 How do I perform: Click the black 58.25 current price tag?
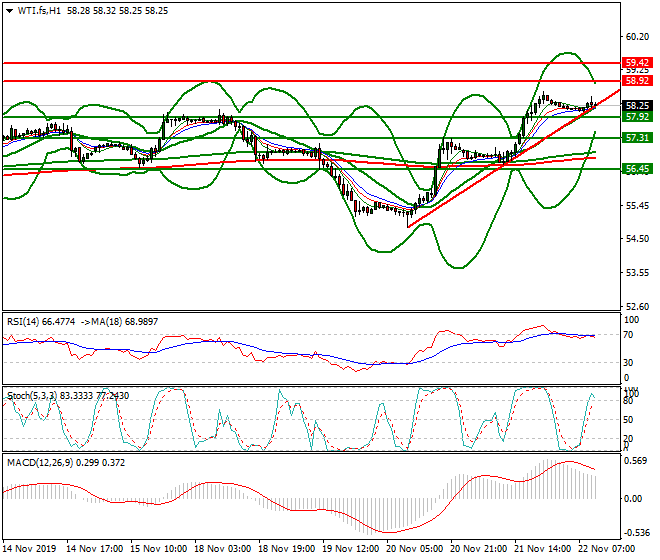637,105
